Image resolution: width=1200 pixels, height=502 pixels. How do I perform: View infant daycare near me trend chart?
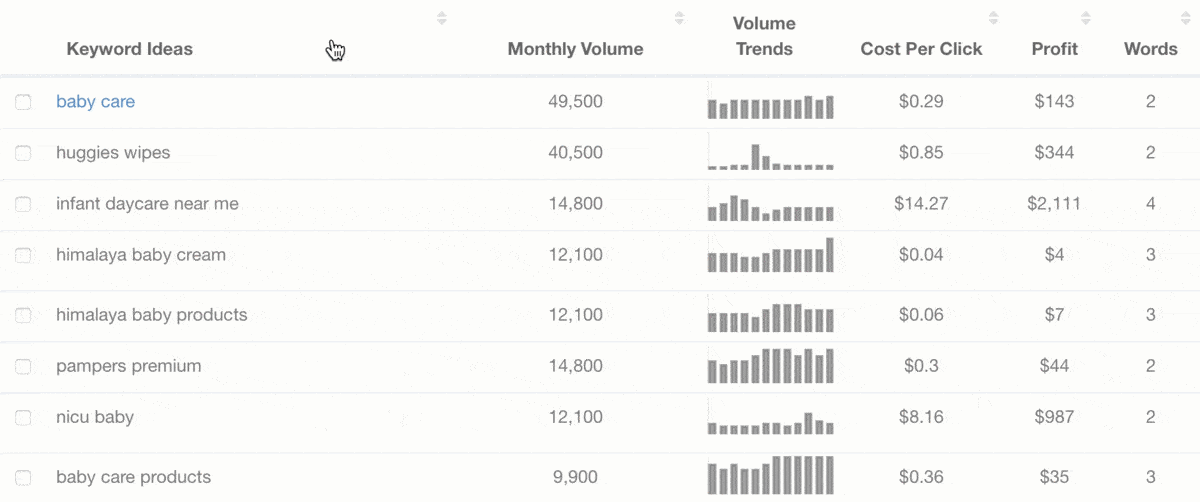(x=770, y=208)
